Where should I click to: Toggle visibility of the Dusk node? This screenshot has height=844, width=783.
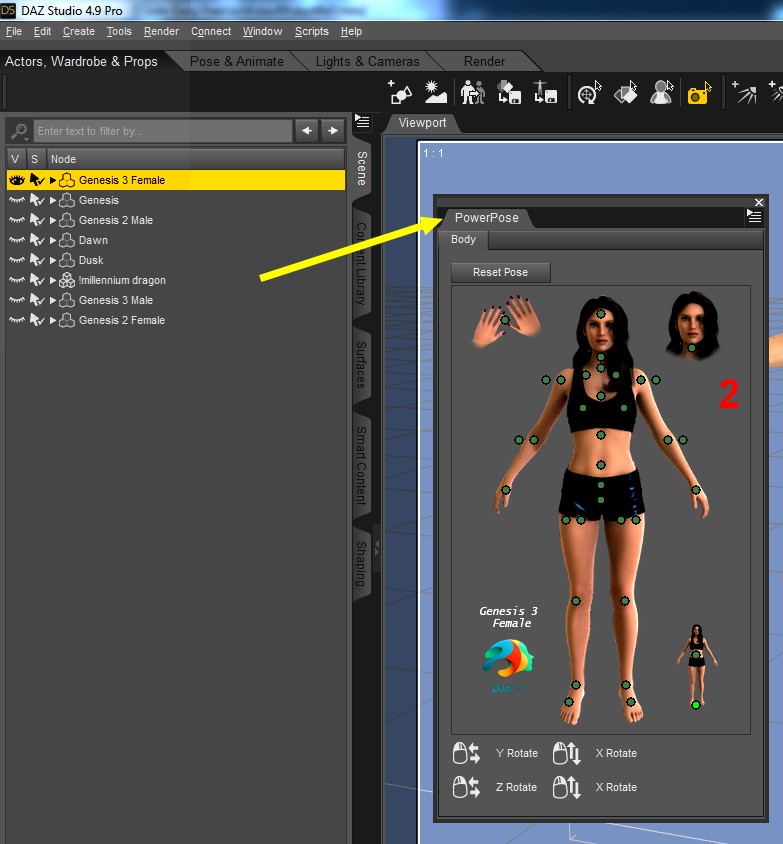[17, 260]
